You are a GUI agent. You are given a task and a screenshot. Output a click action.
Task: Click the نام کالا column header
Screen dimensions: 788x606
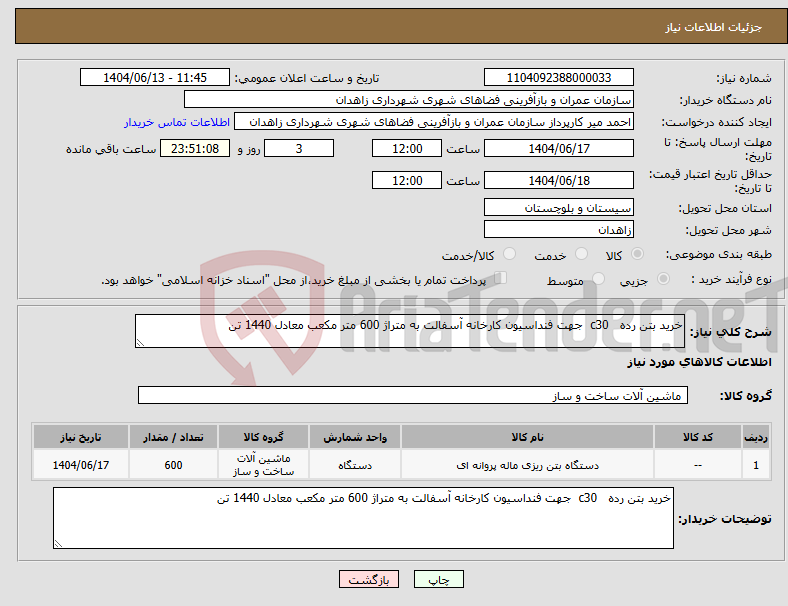click(527, 437)
